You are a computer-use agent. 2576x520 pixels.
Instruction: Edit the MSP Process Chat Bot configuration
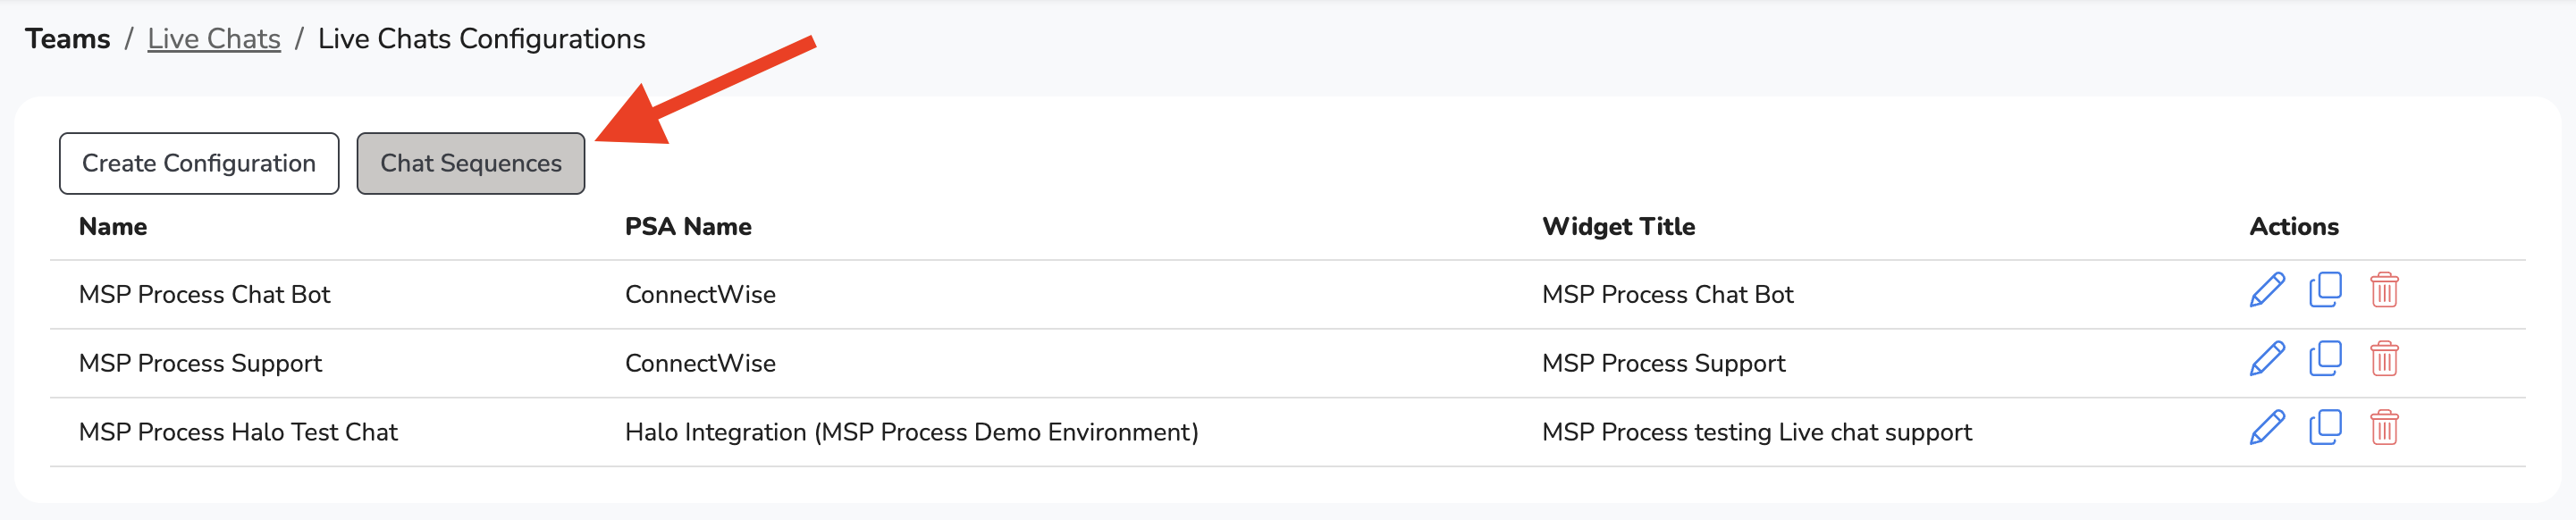(x=2266, y=291)
